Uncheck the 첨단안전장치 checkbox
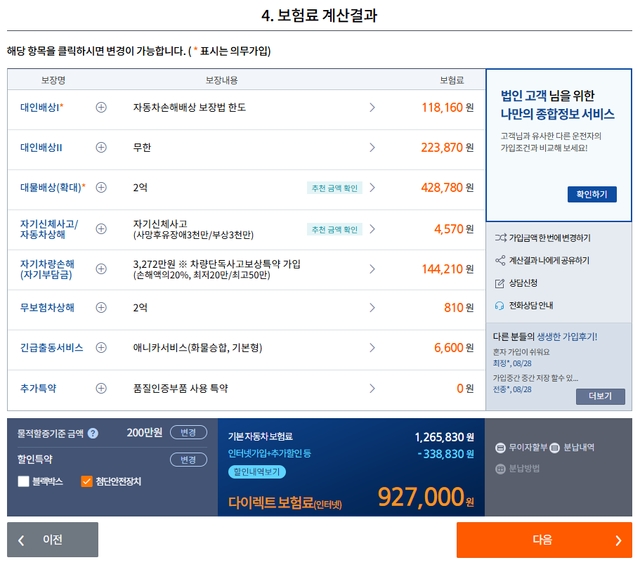The height and width of the screenshot is (563, 640). pos(87,481)
